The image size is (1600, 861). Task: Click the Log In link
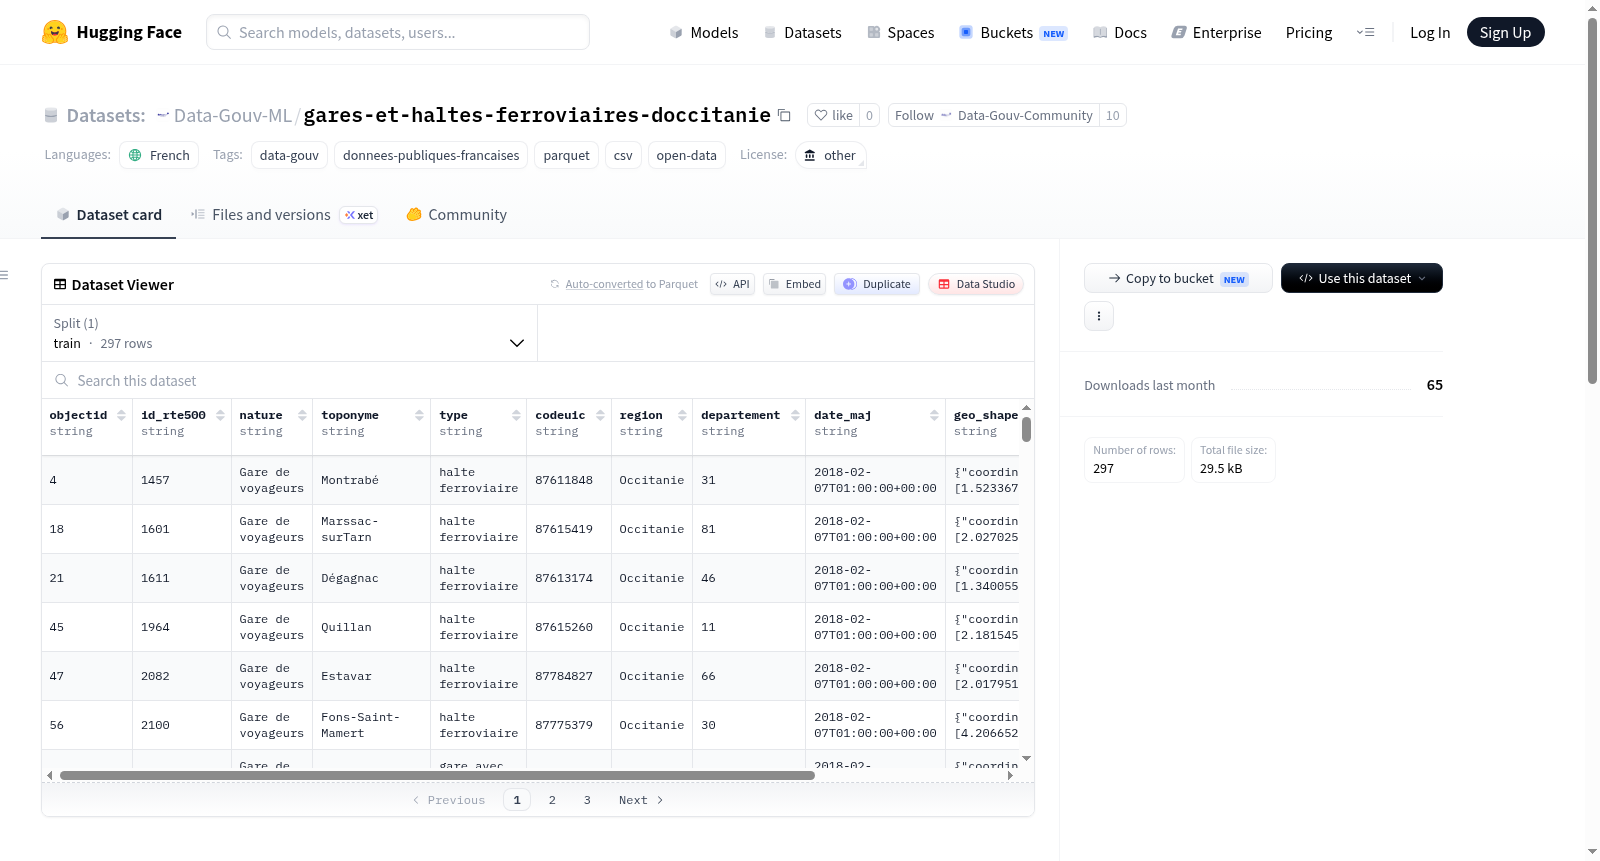click(x=1430, y=32)
